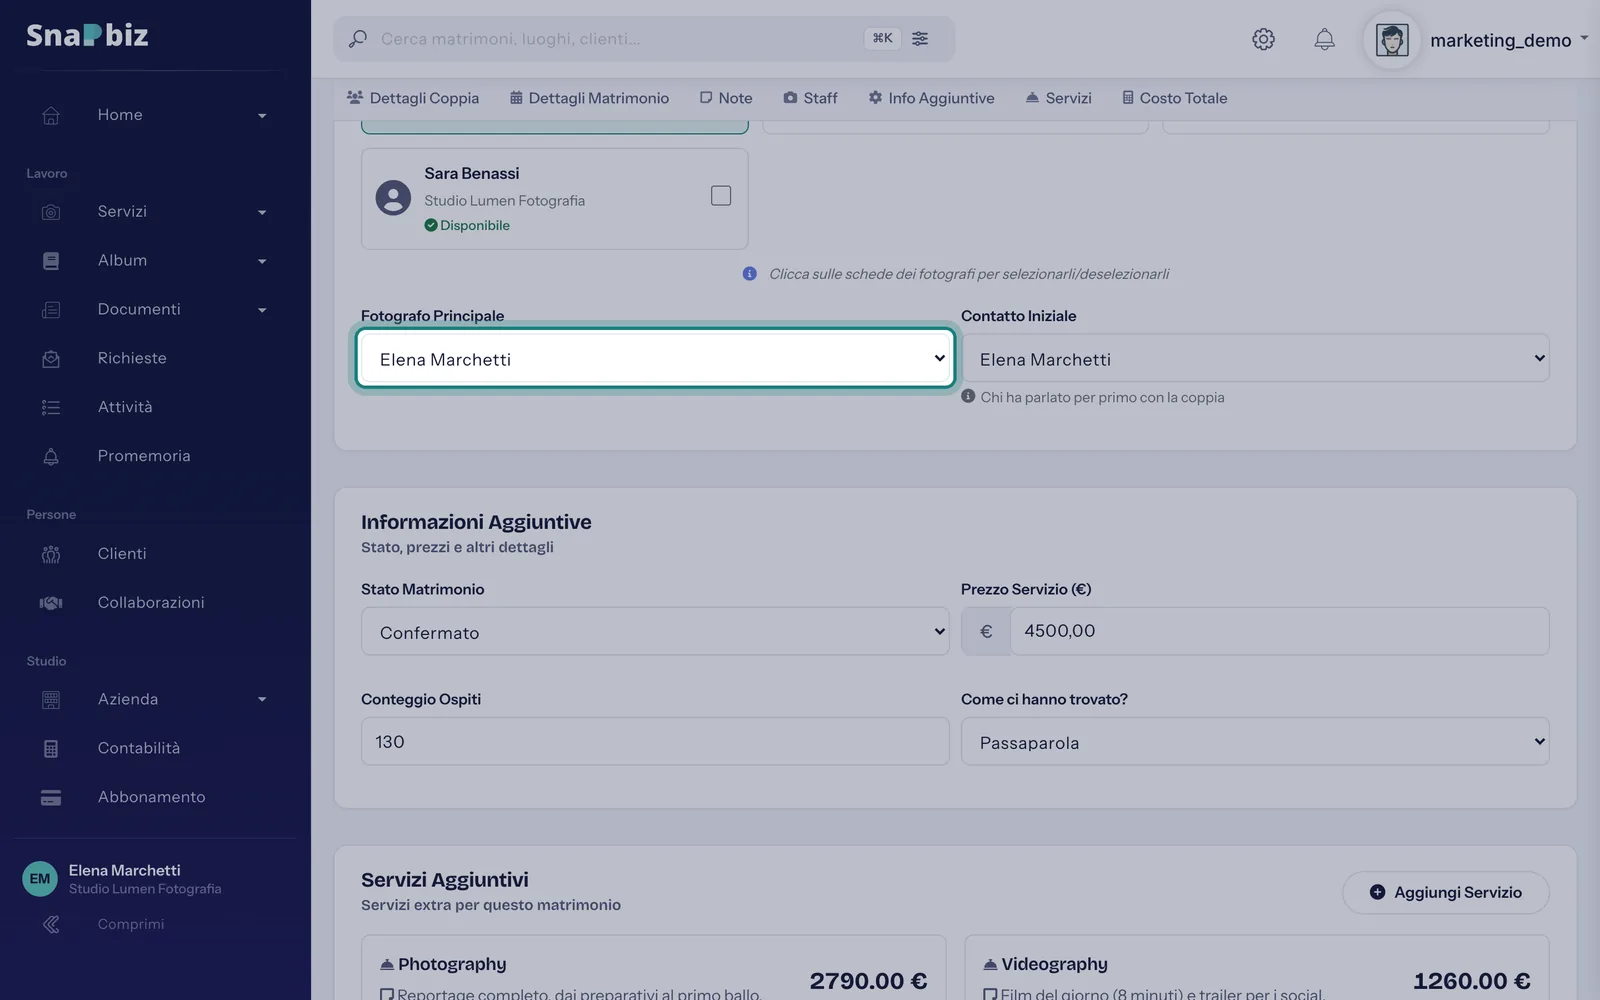The width and height of the screenshot is (1600, 1000).
Task: Jump to Info Aggiuntive tab
Action: tap(931, 98)
